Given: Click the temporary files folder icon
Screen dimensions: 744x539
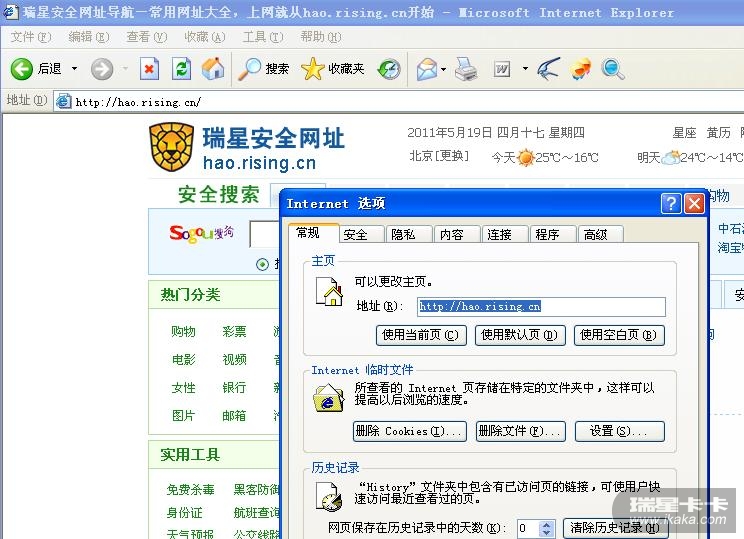Looking at the screenshot, I should [328, 399].
